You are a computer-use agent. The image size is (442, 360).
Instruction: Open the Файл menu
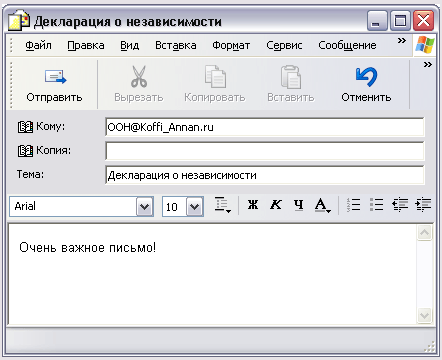tap(38, 45)
